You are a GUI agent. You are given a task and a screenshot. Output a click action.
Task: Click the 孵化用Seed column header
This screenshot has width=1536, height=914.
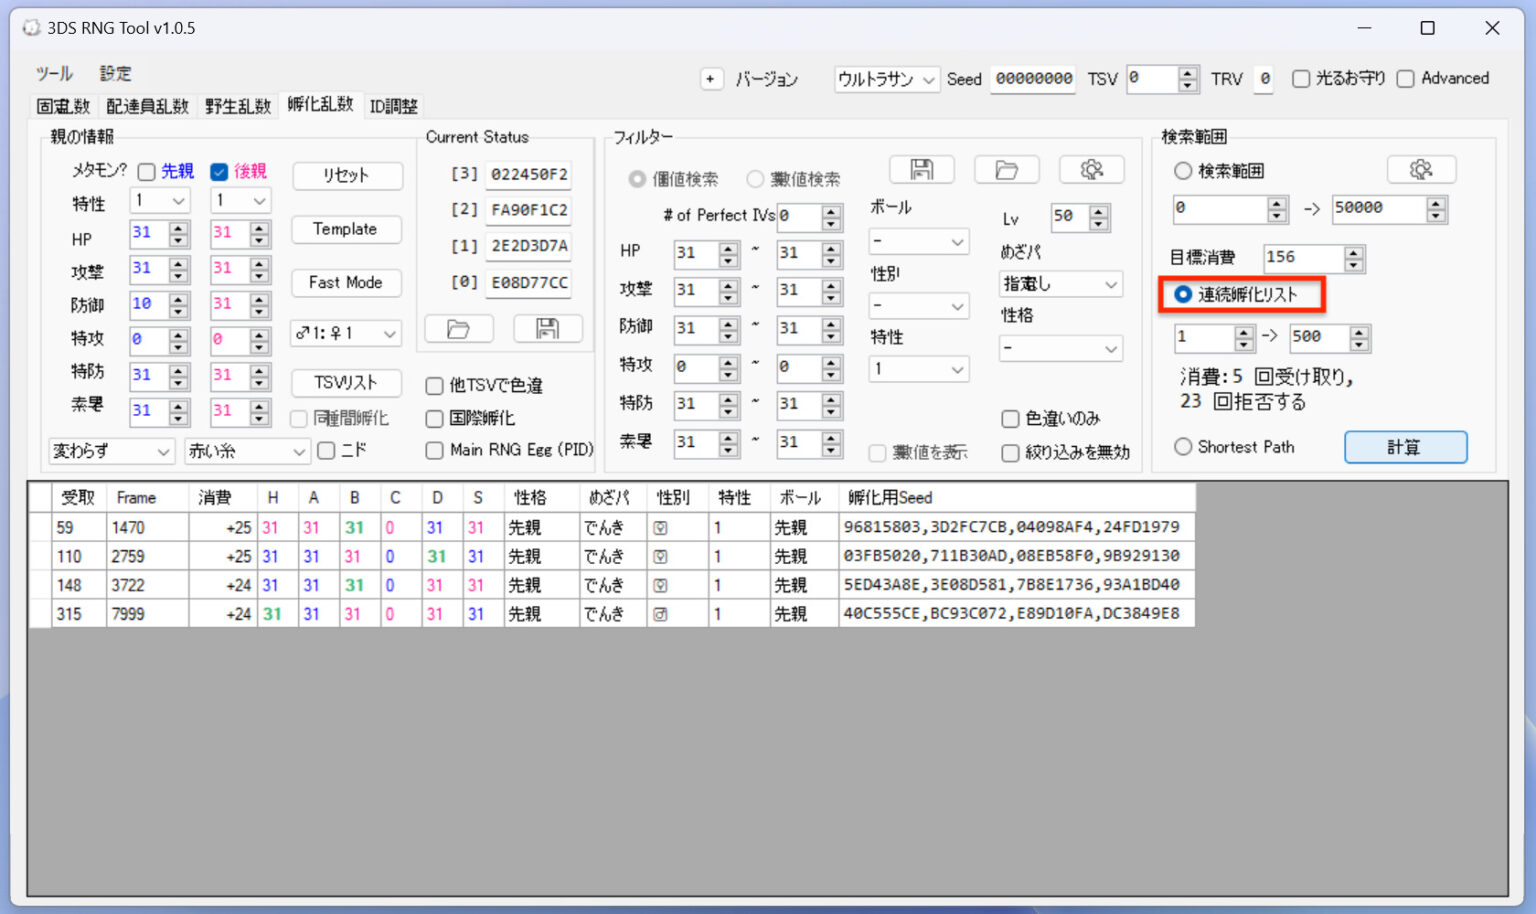(1017, 498)
